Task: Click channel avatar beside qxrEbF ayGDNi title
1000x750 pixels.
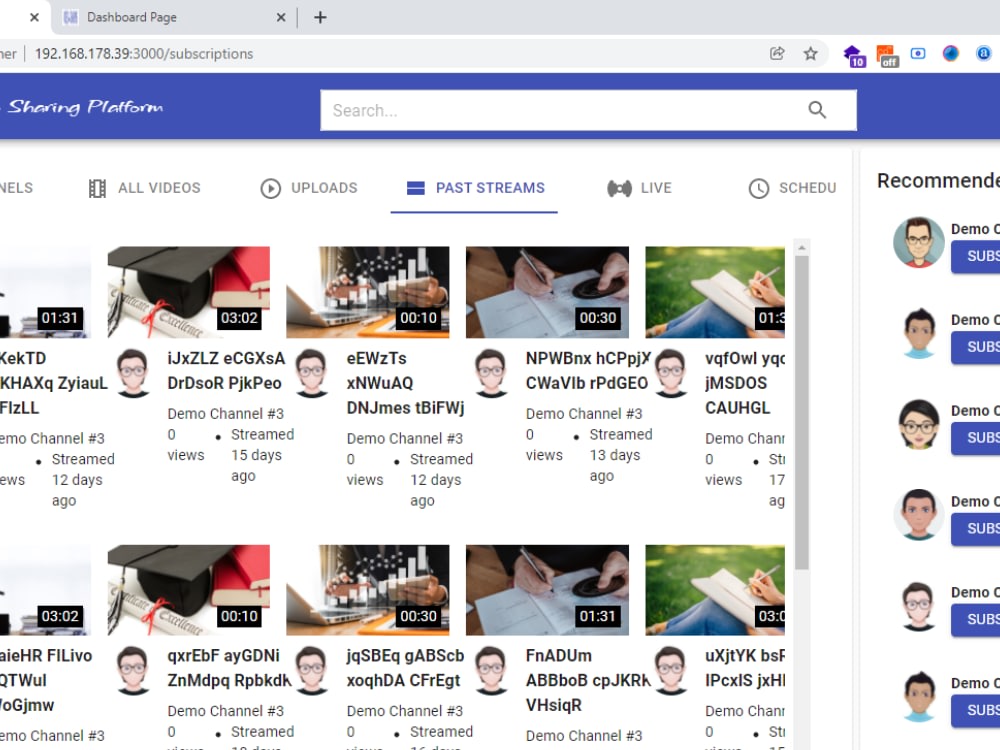Action: [133, 670]
